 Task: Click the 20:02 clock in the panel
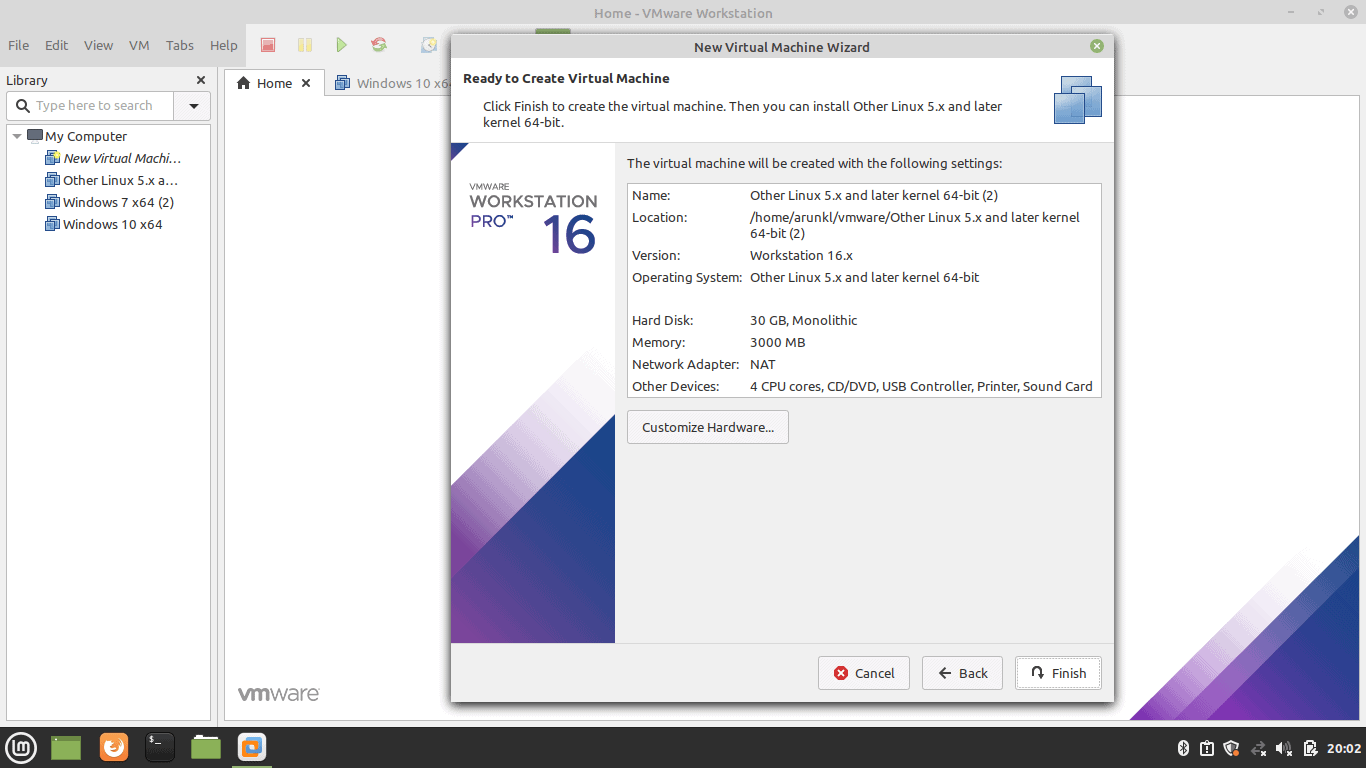click(1343, 748)
